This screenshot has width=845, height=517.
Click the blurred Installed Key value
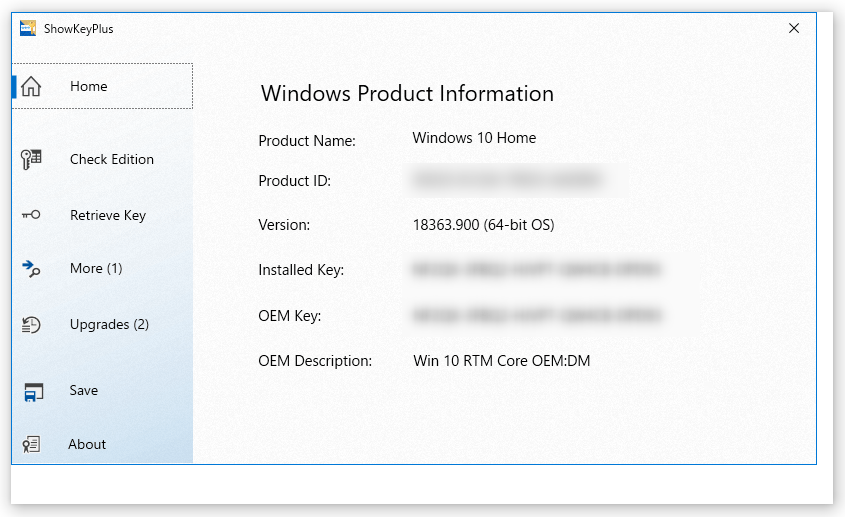tap(536, 269)
